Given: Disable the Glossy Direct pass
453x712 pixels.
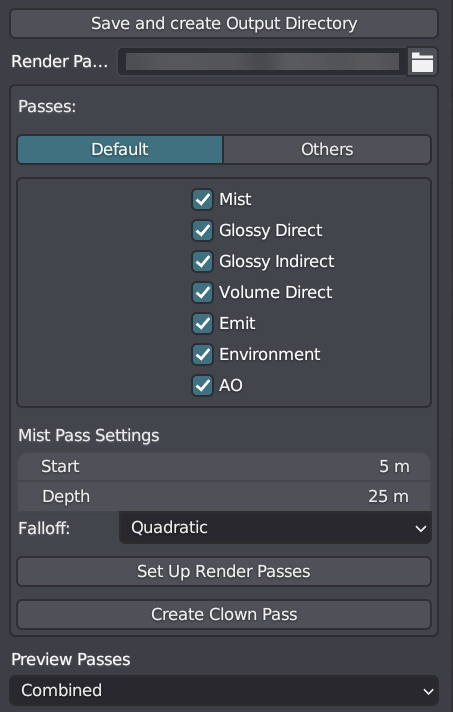Looking at the screenshot, I should point(202,230).
